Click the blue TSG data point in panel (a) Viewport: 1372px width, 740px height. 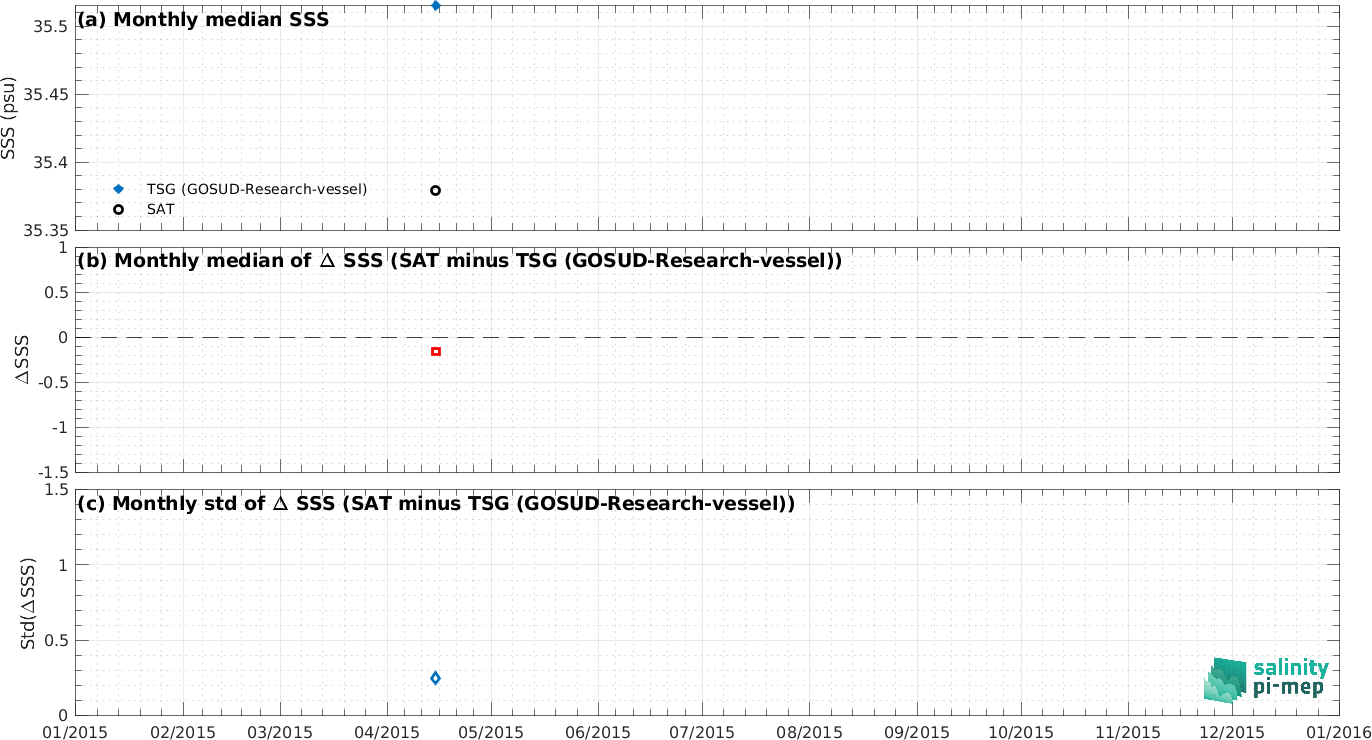pyautogui.click(x=435, y=6)
